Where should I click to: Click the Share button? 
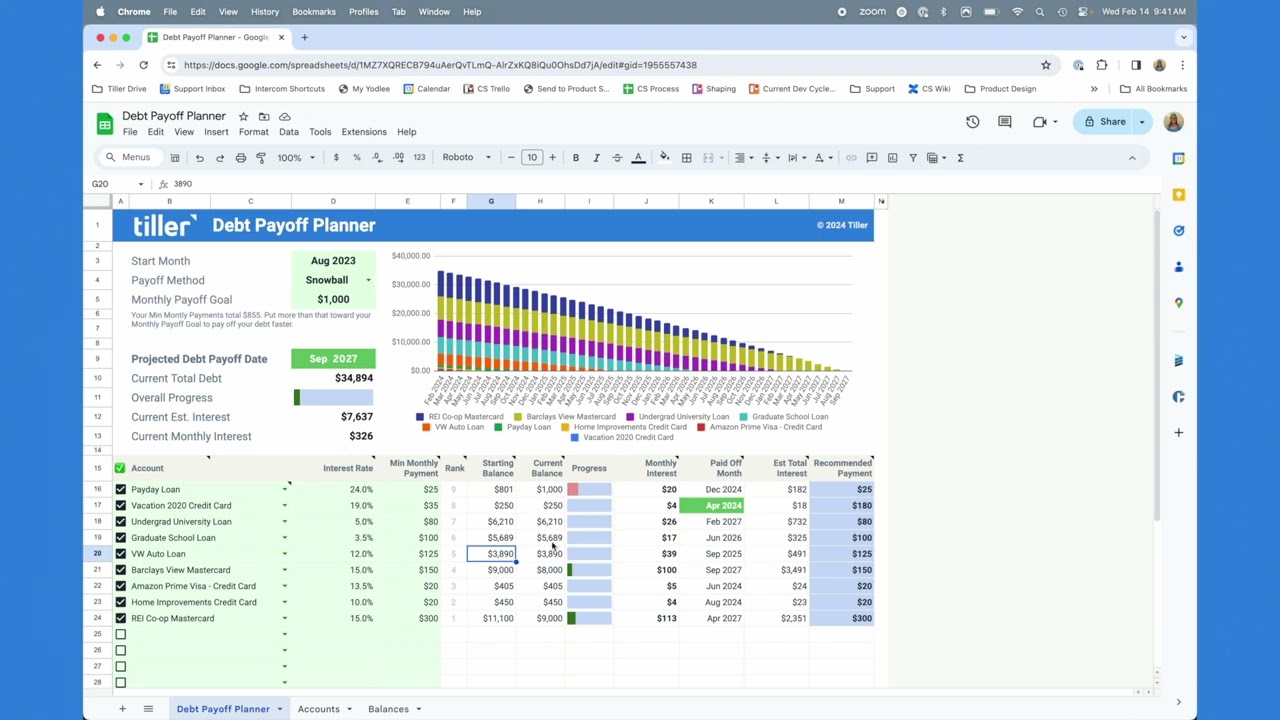pos(1104,122)
